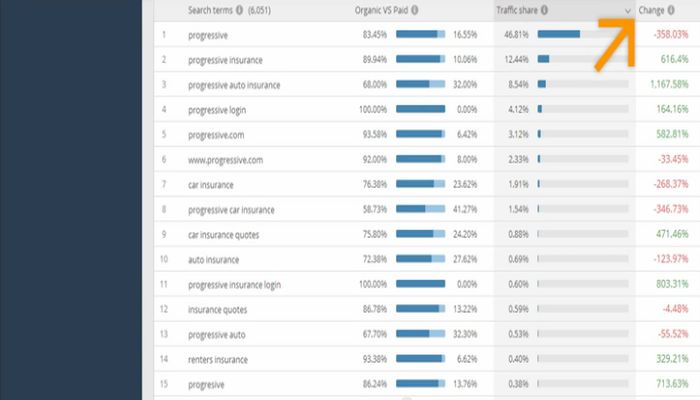The image size is (700, 400).
Task: Open the 'www.progressive.com' search term
Action: (224, 159)
